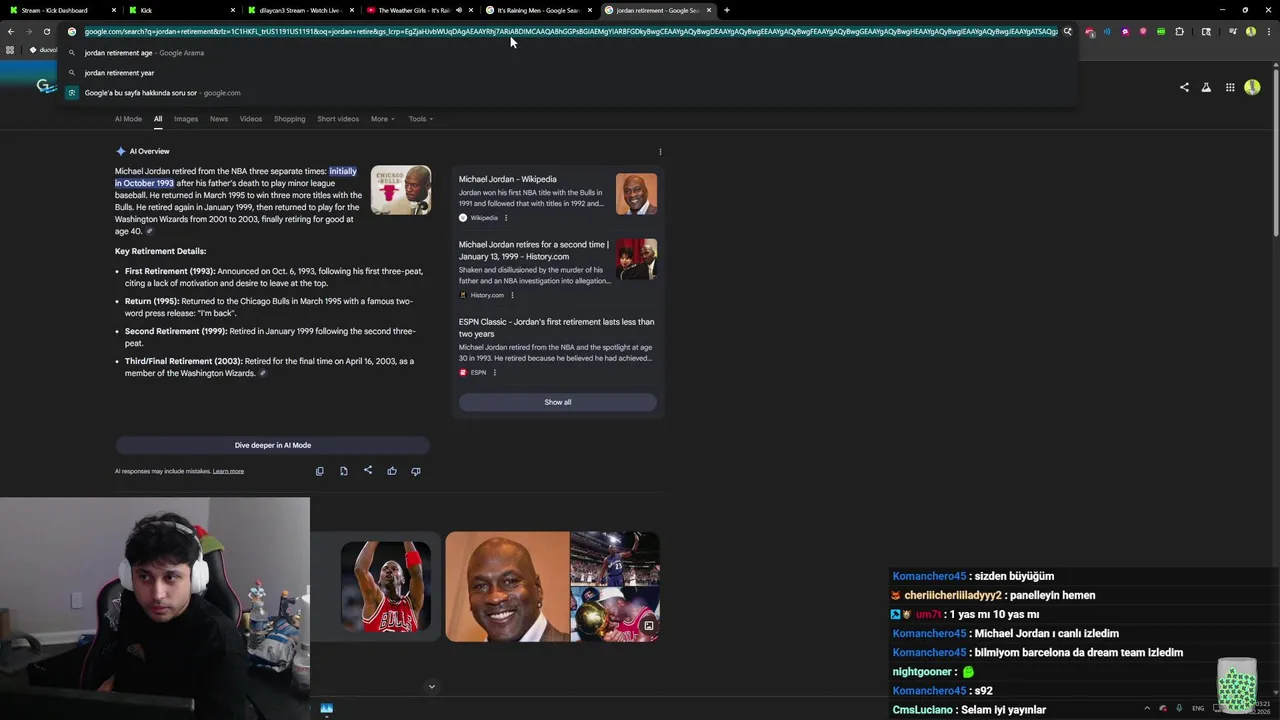
Task: Open the Learn more link
Action: [228, 471]
